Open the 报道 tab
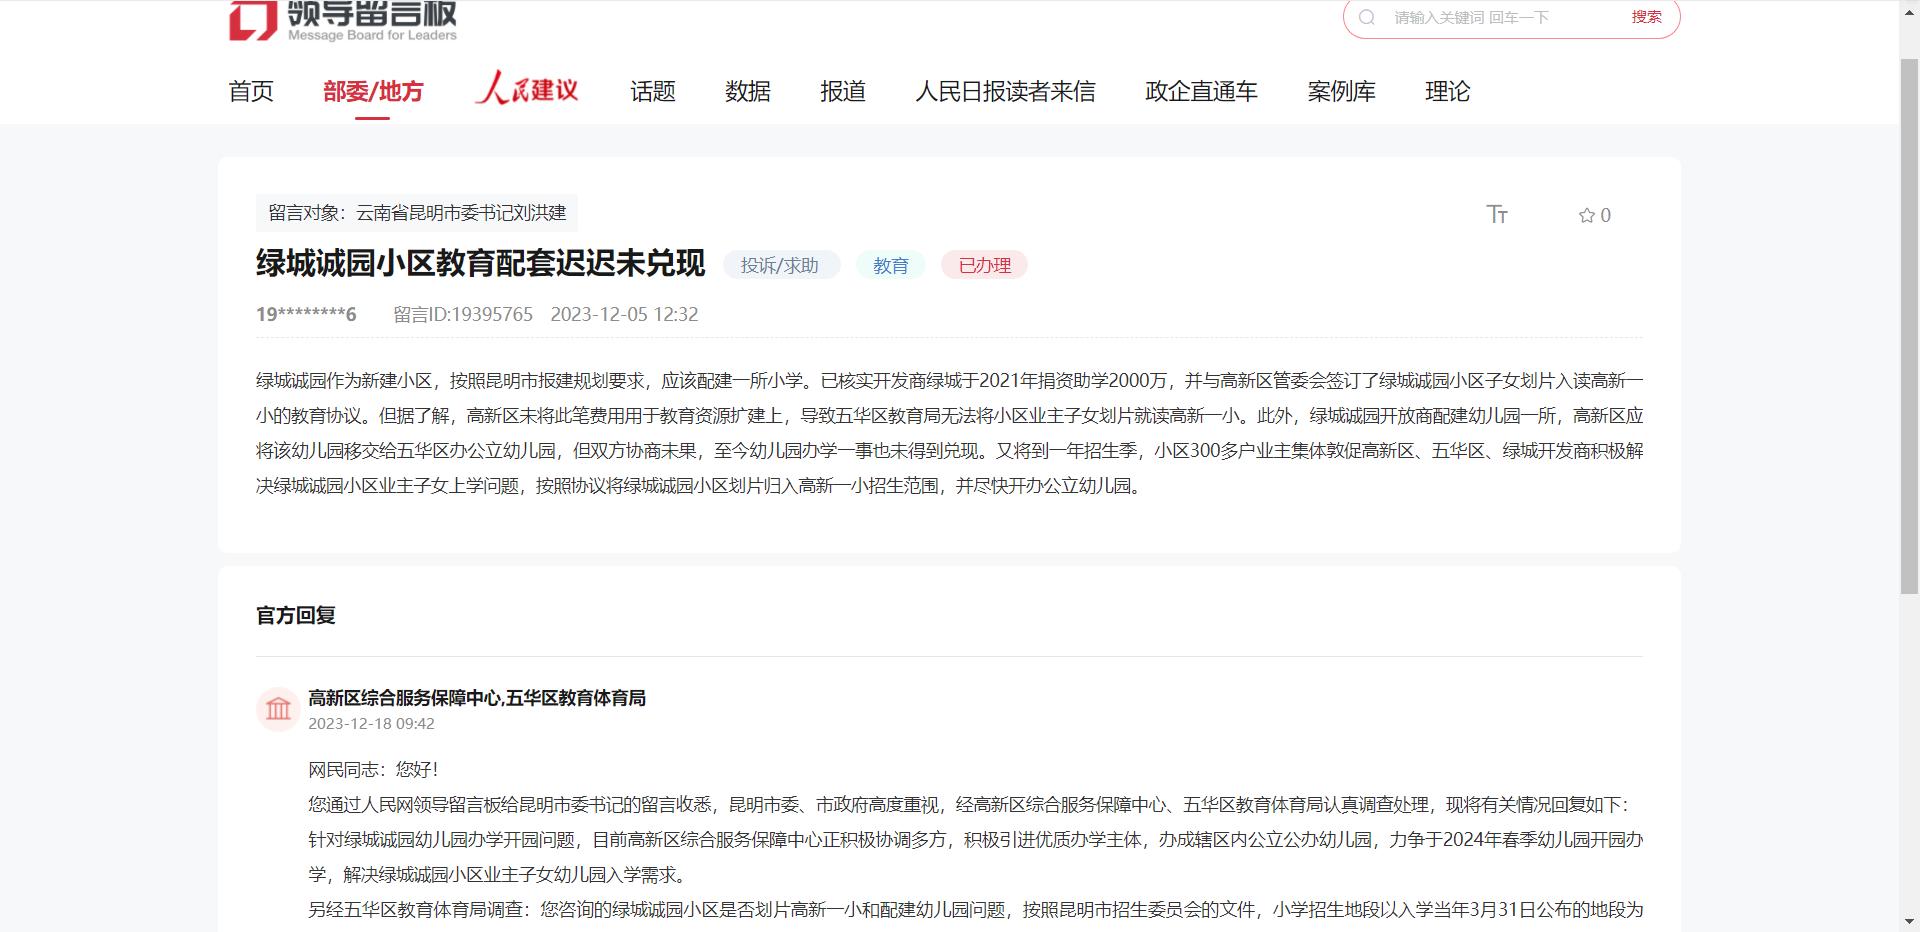This screenshot has width=1920, height=932. [x=842, y=91]
